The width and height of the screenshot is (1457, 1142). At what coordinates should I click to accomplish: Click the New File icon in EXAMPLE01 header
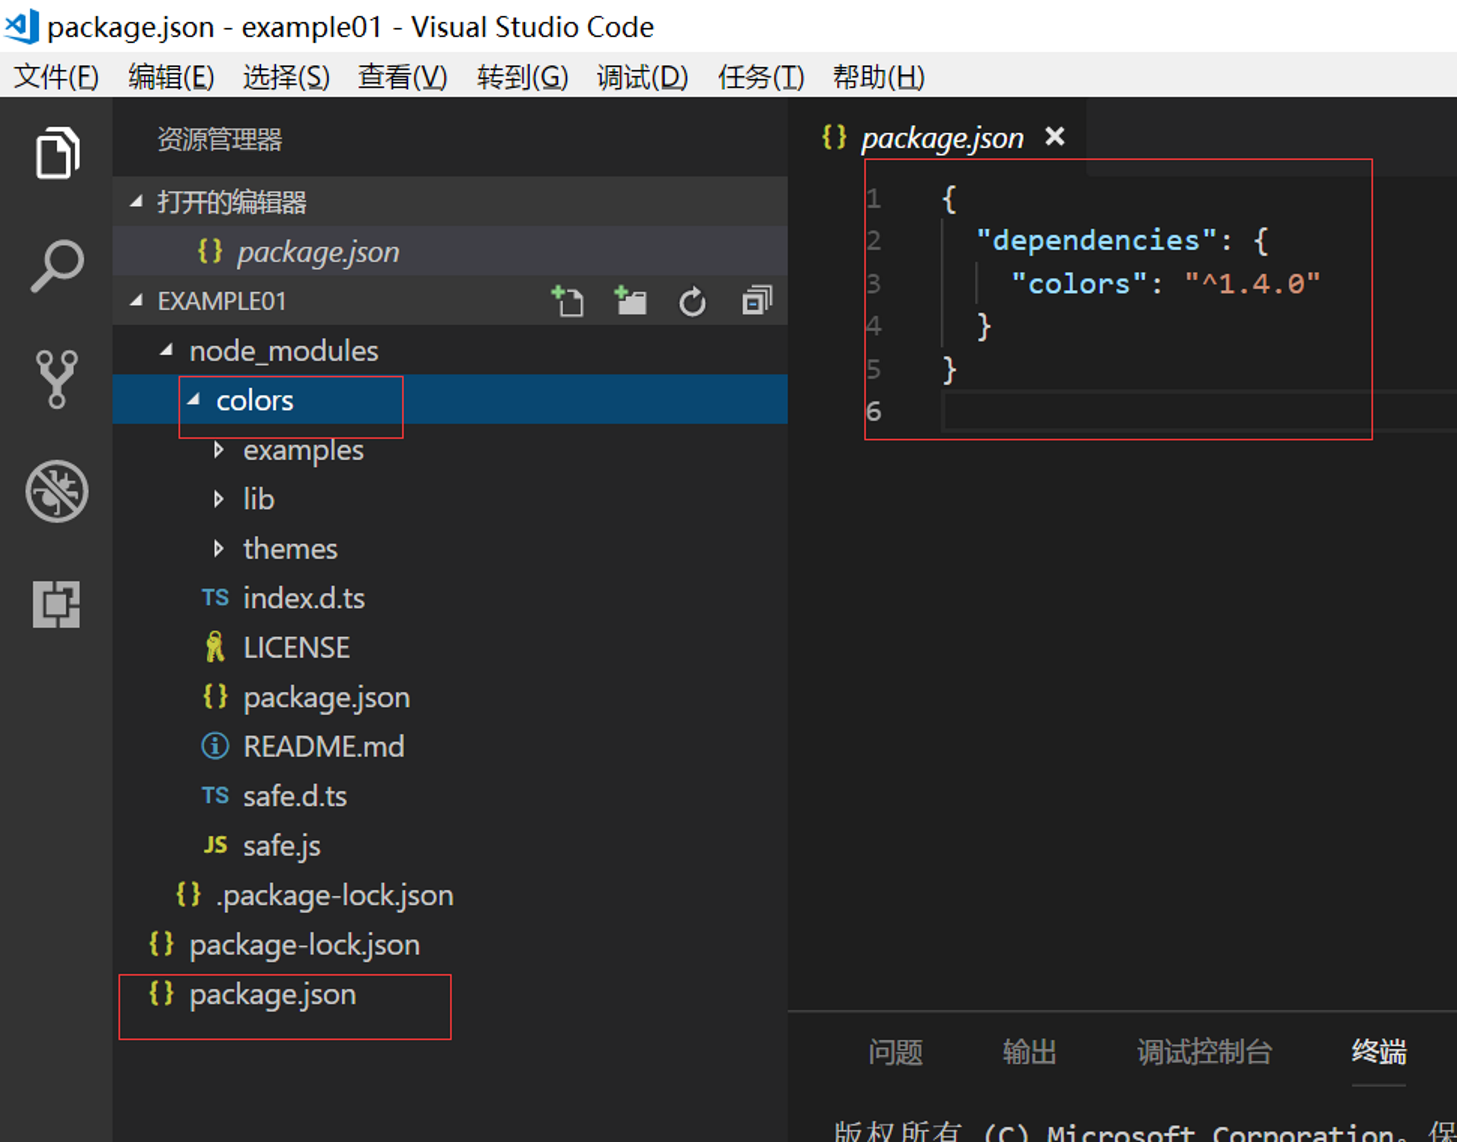tap(568, 301)
